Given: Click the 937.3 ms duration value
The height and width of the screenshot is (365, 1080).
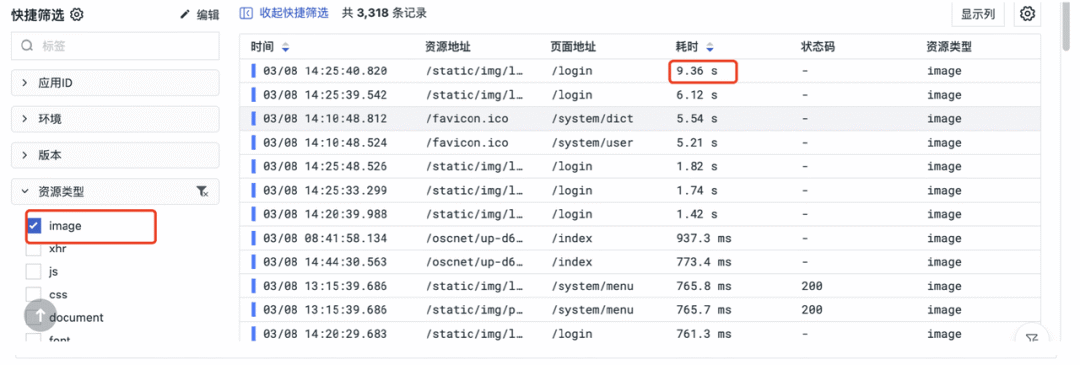Looking at the screenshot, I should (x=705, y=238).
